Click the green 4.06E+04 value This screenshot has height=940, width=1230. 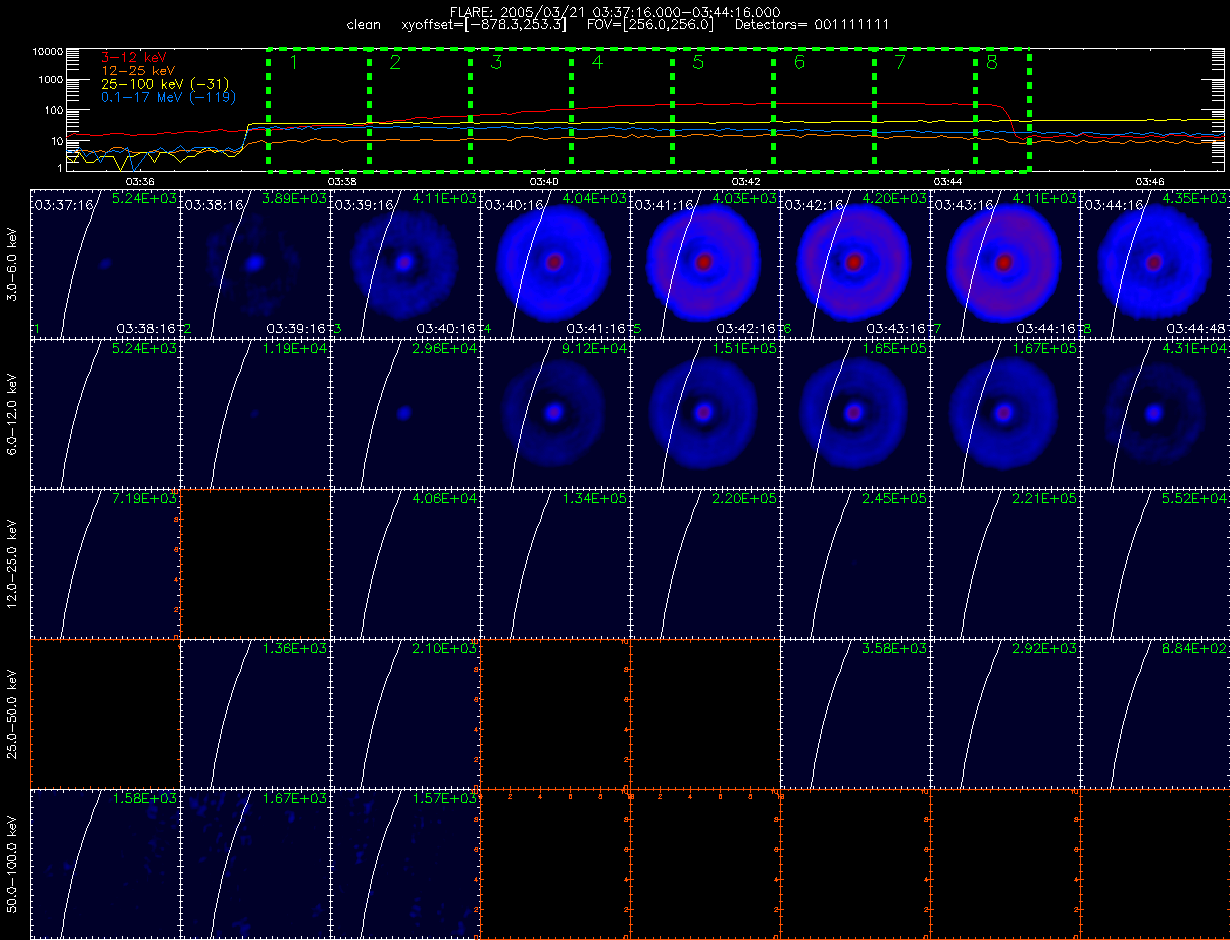pos(444,499)
